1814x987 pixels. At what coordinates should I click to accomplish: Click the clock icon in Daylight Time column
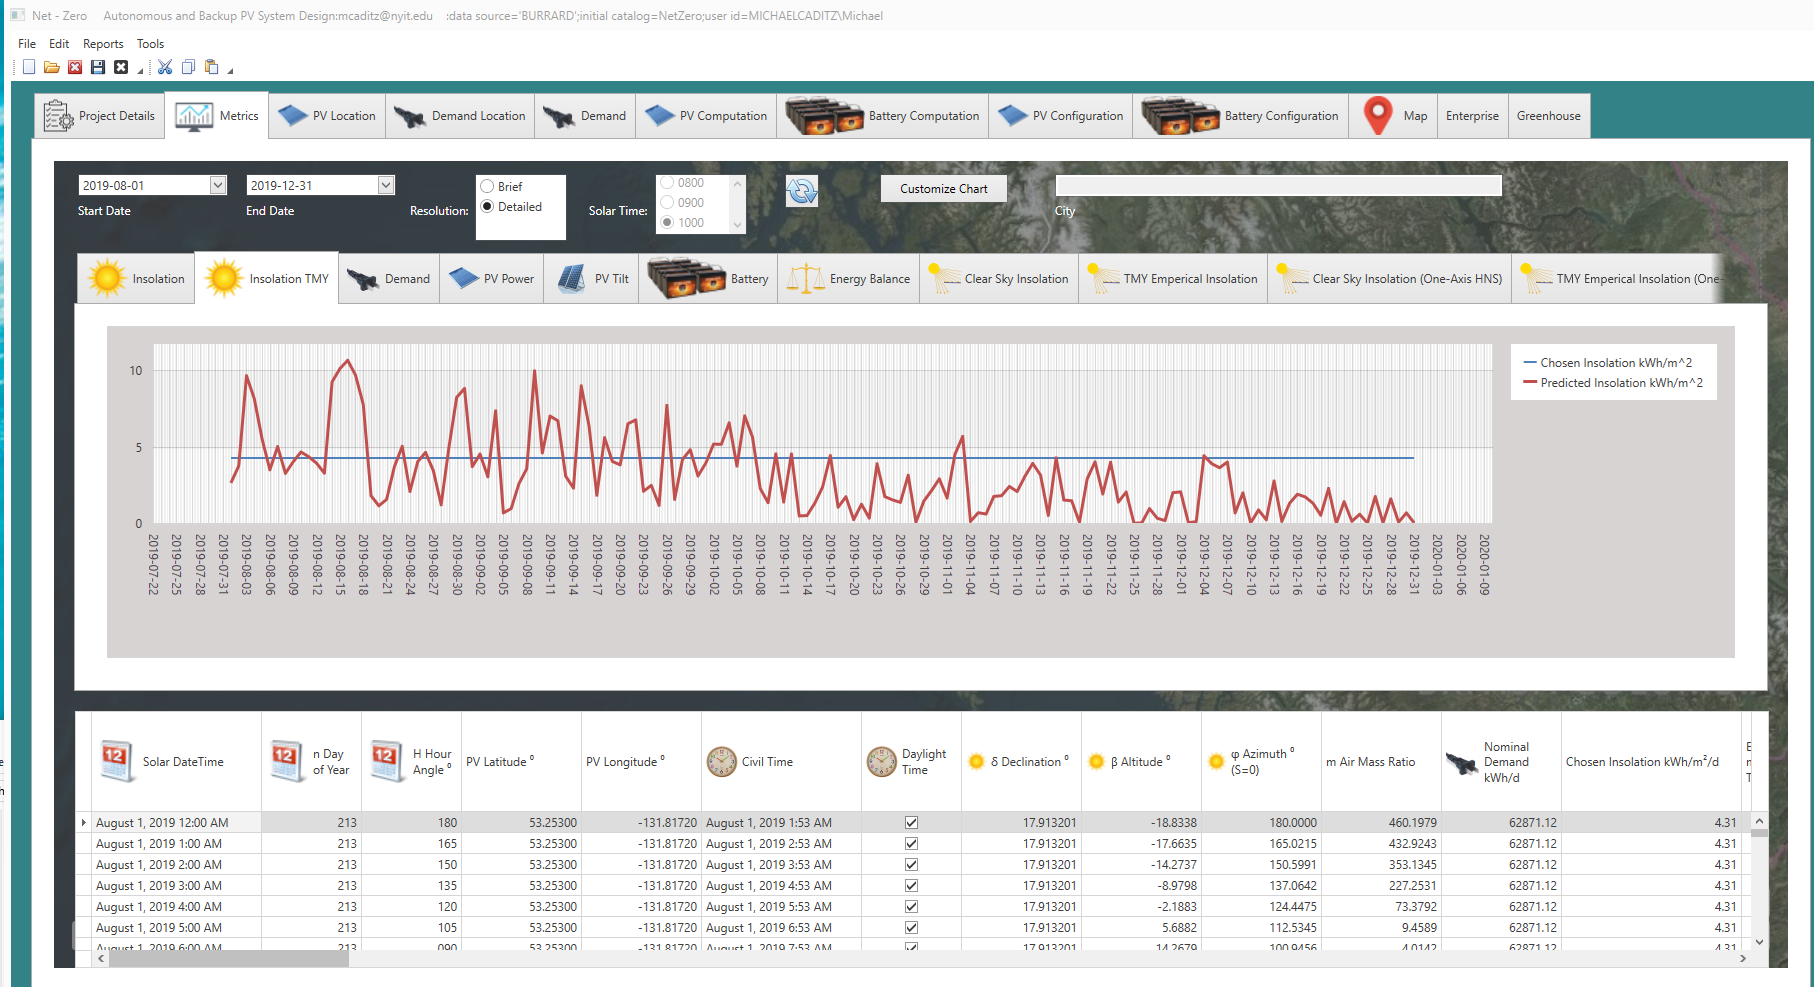click(x=882, y=762)
